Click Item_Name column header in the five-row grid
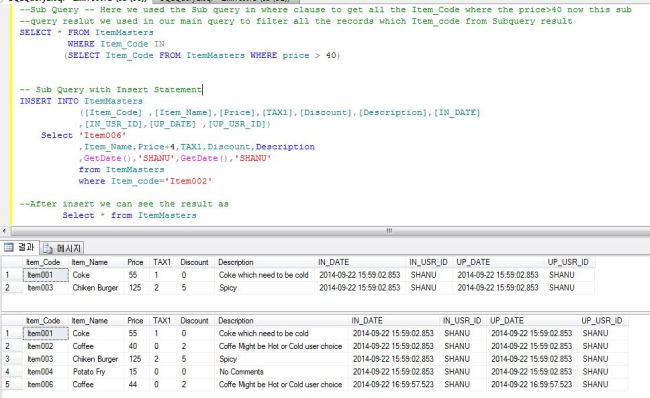Image resolution: width=650 pixels, height=398 pixels. tap(96, 321)
